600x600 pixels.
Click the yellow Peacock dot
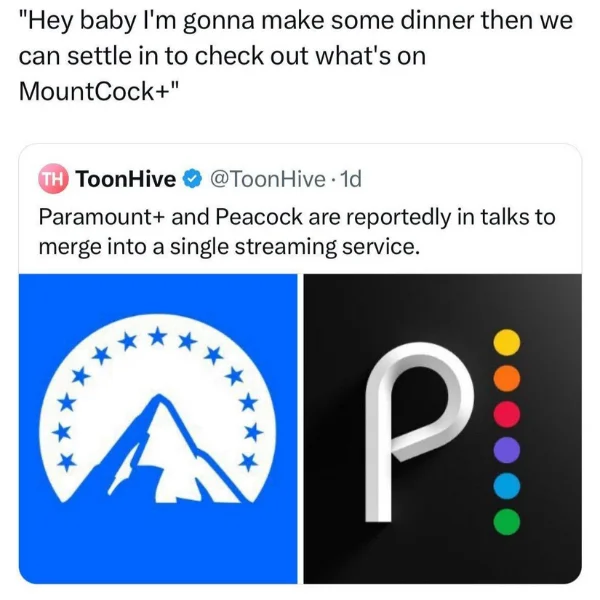coord(508,342)
